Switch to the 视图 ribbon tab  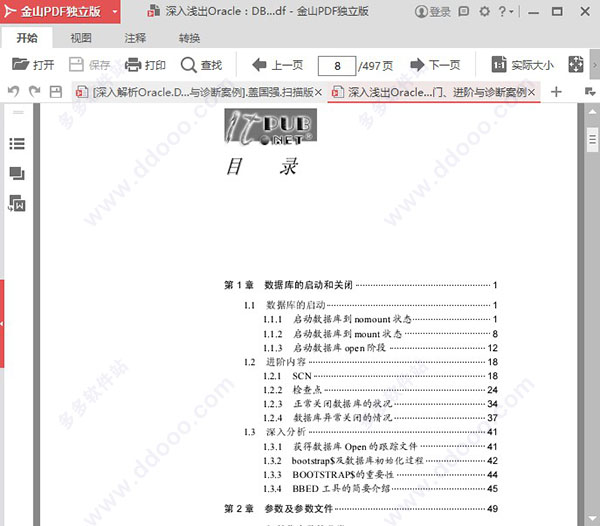[x=81, y=38]
